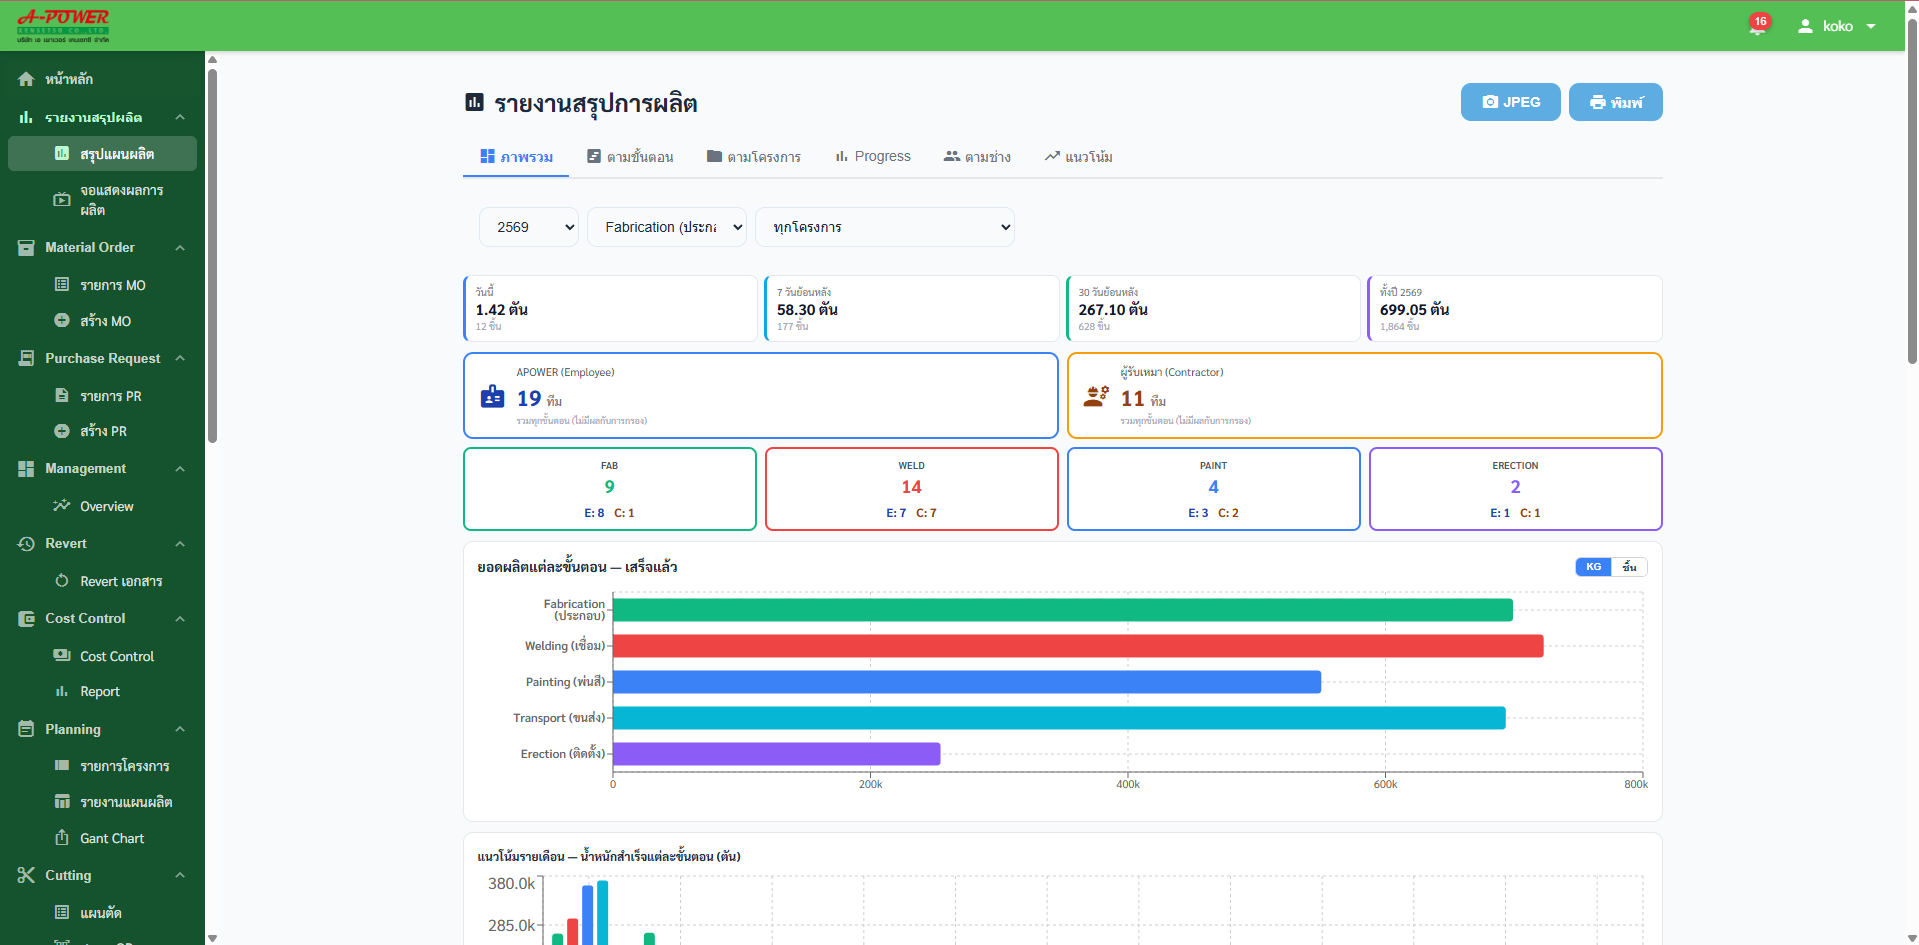The image size is (1919, 945).
Task: Open the แนวโน้ม tab
Action: pos(1079,157)
